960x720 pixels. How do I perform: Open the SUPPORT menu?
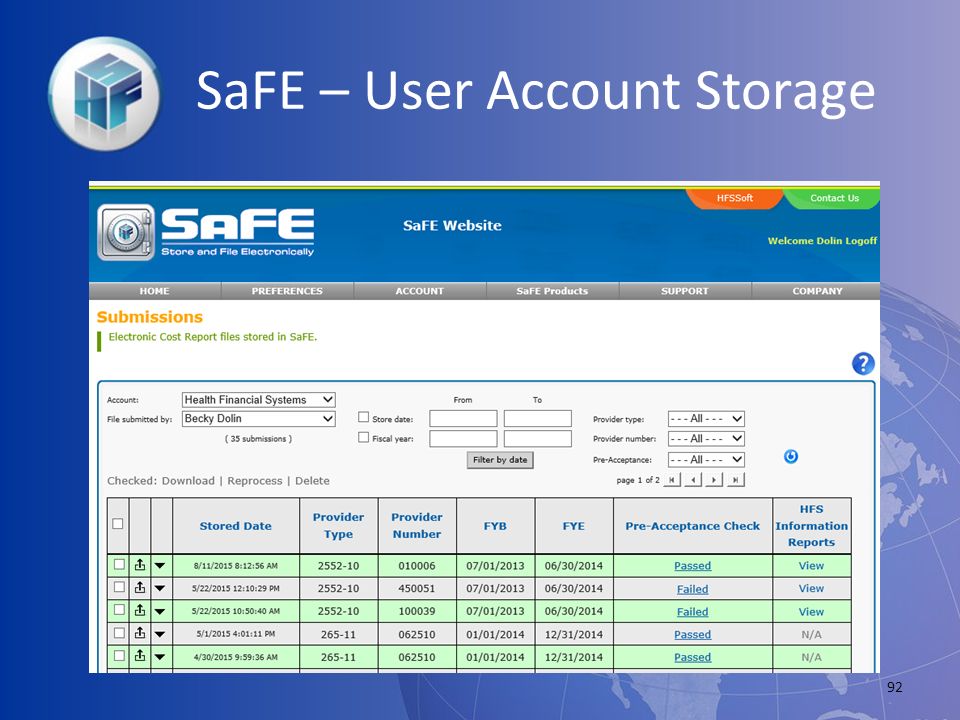point(684,291)
